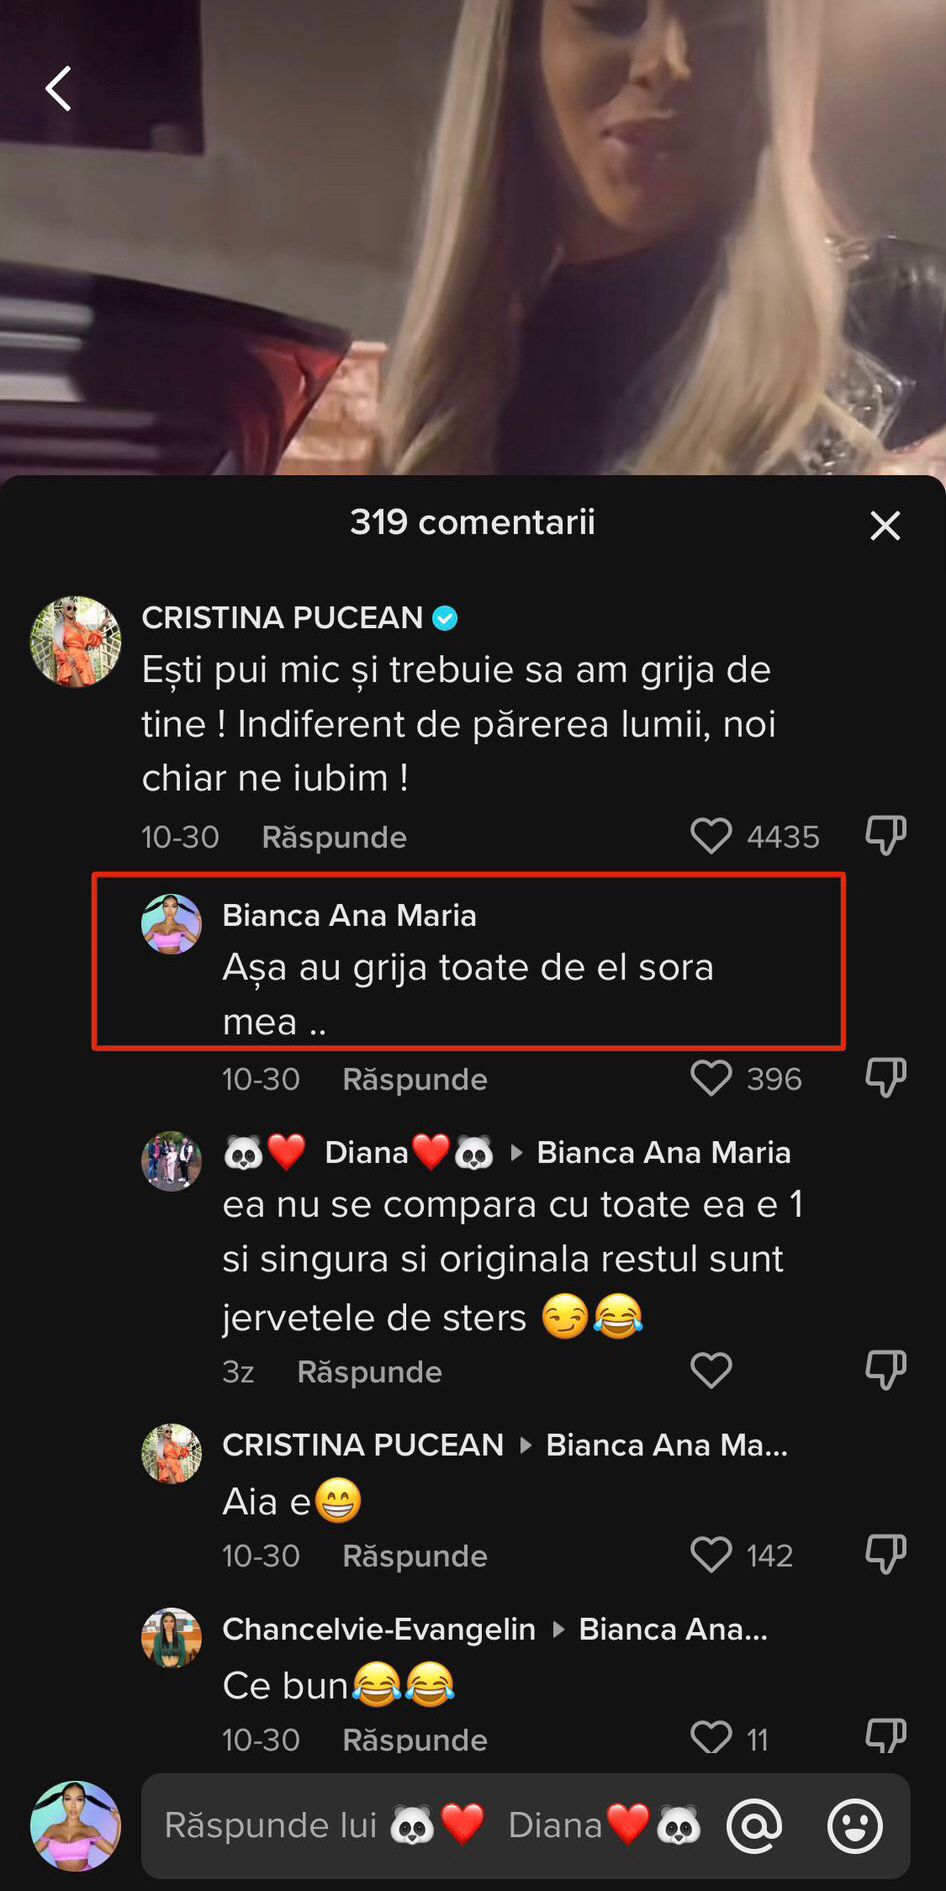Close the comments panel
The width and height of the screenshot is (946, 1891).
(884, 525)
